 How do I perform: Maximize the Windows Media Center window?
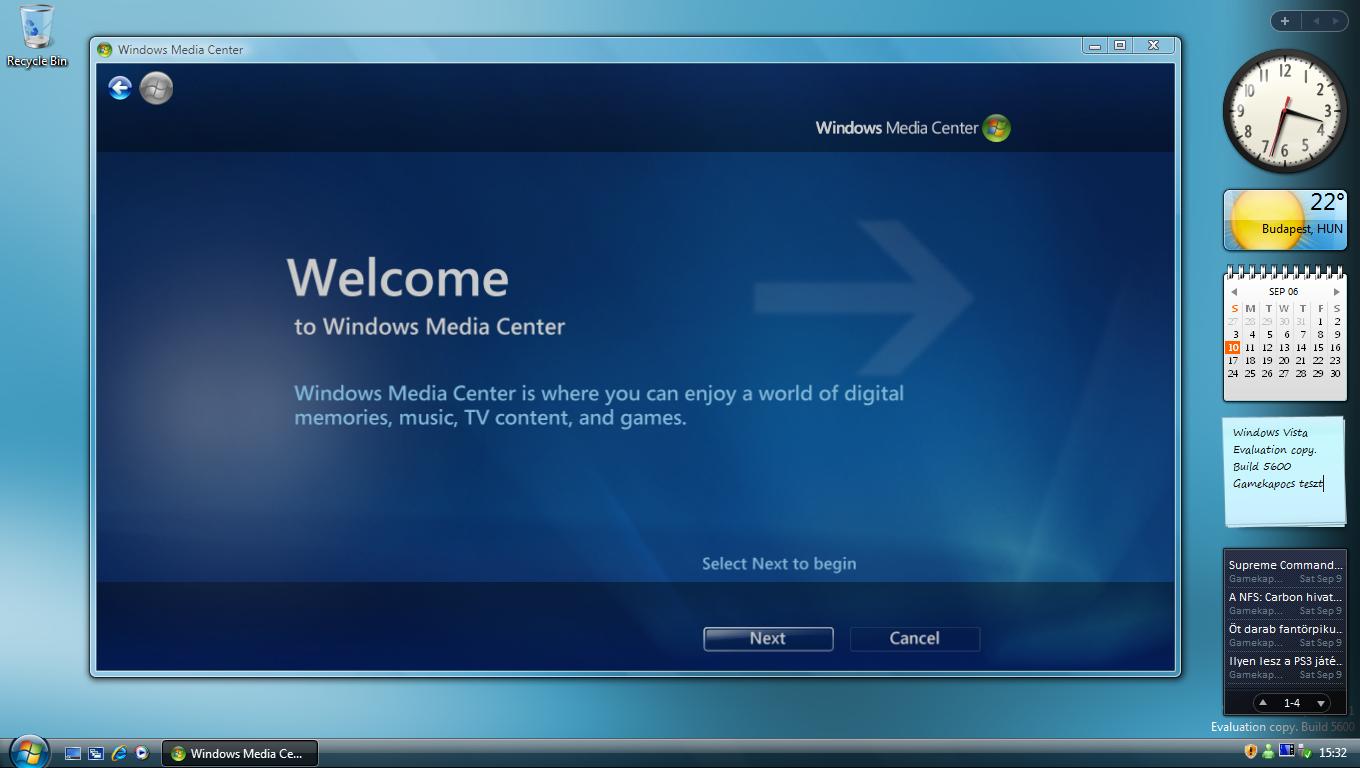[x=1120, y=46]
